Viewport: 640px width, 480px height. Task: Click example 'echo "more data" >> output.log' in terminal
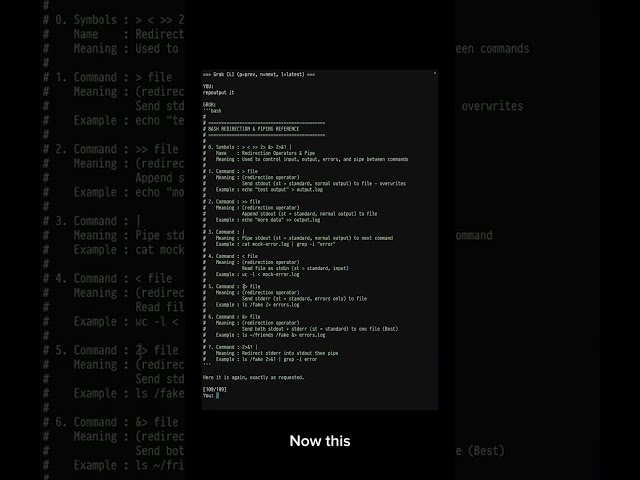281,220
